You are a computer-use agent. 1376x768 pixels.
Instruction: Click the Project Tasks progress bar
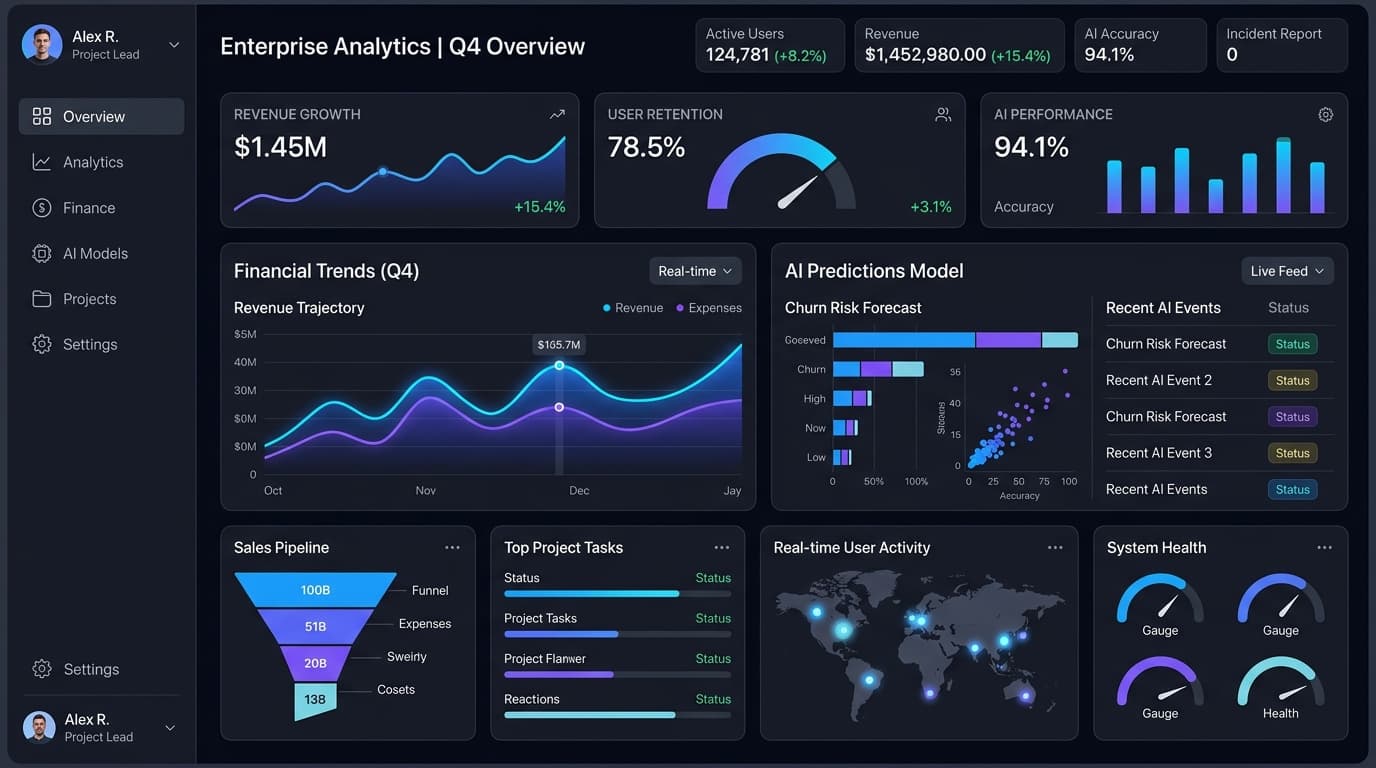click(617, 634)
